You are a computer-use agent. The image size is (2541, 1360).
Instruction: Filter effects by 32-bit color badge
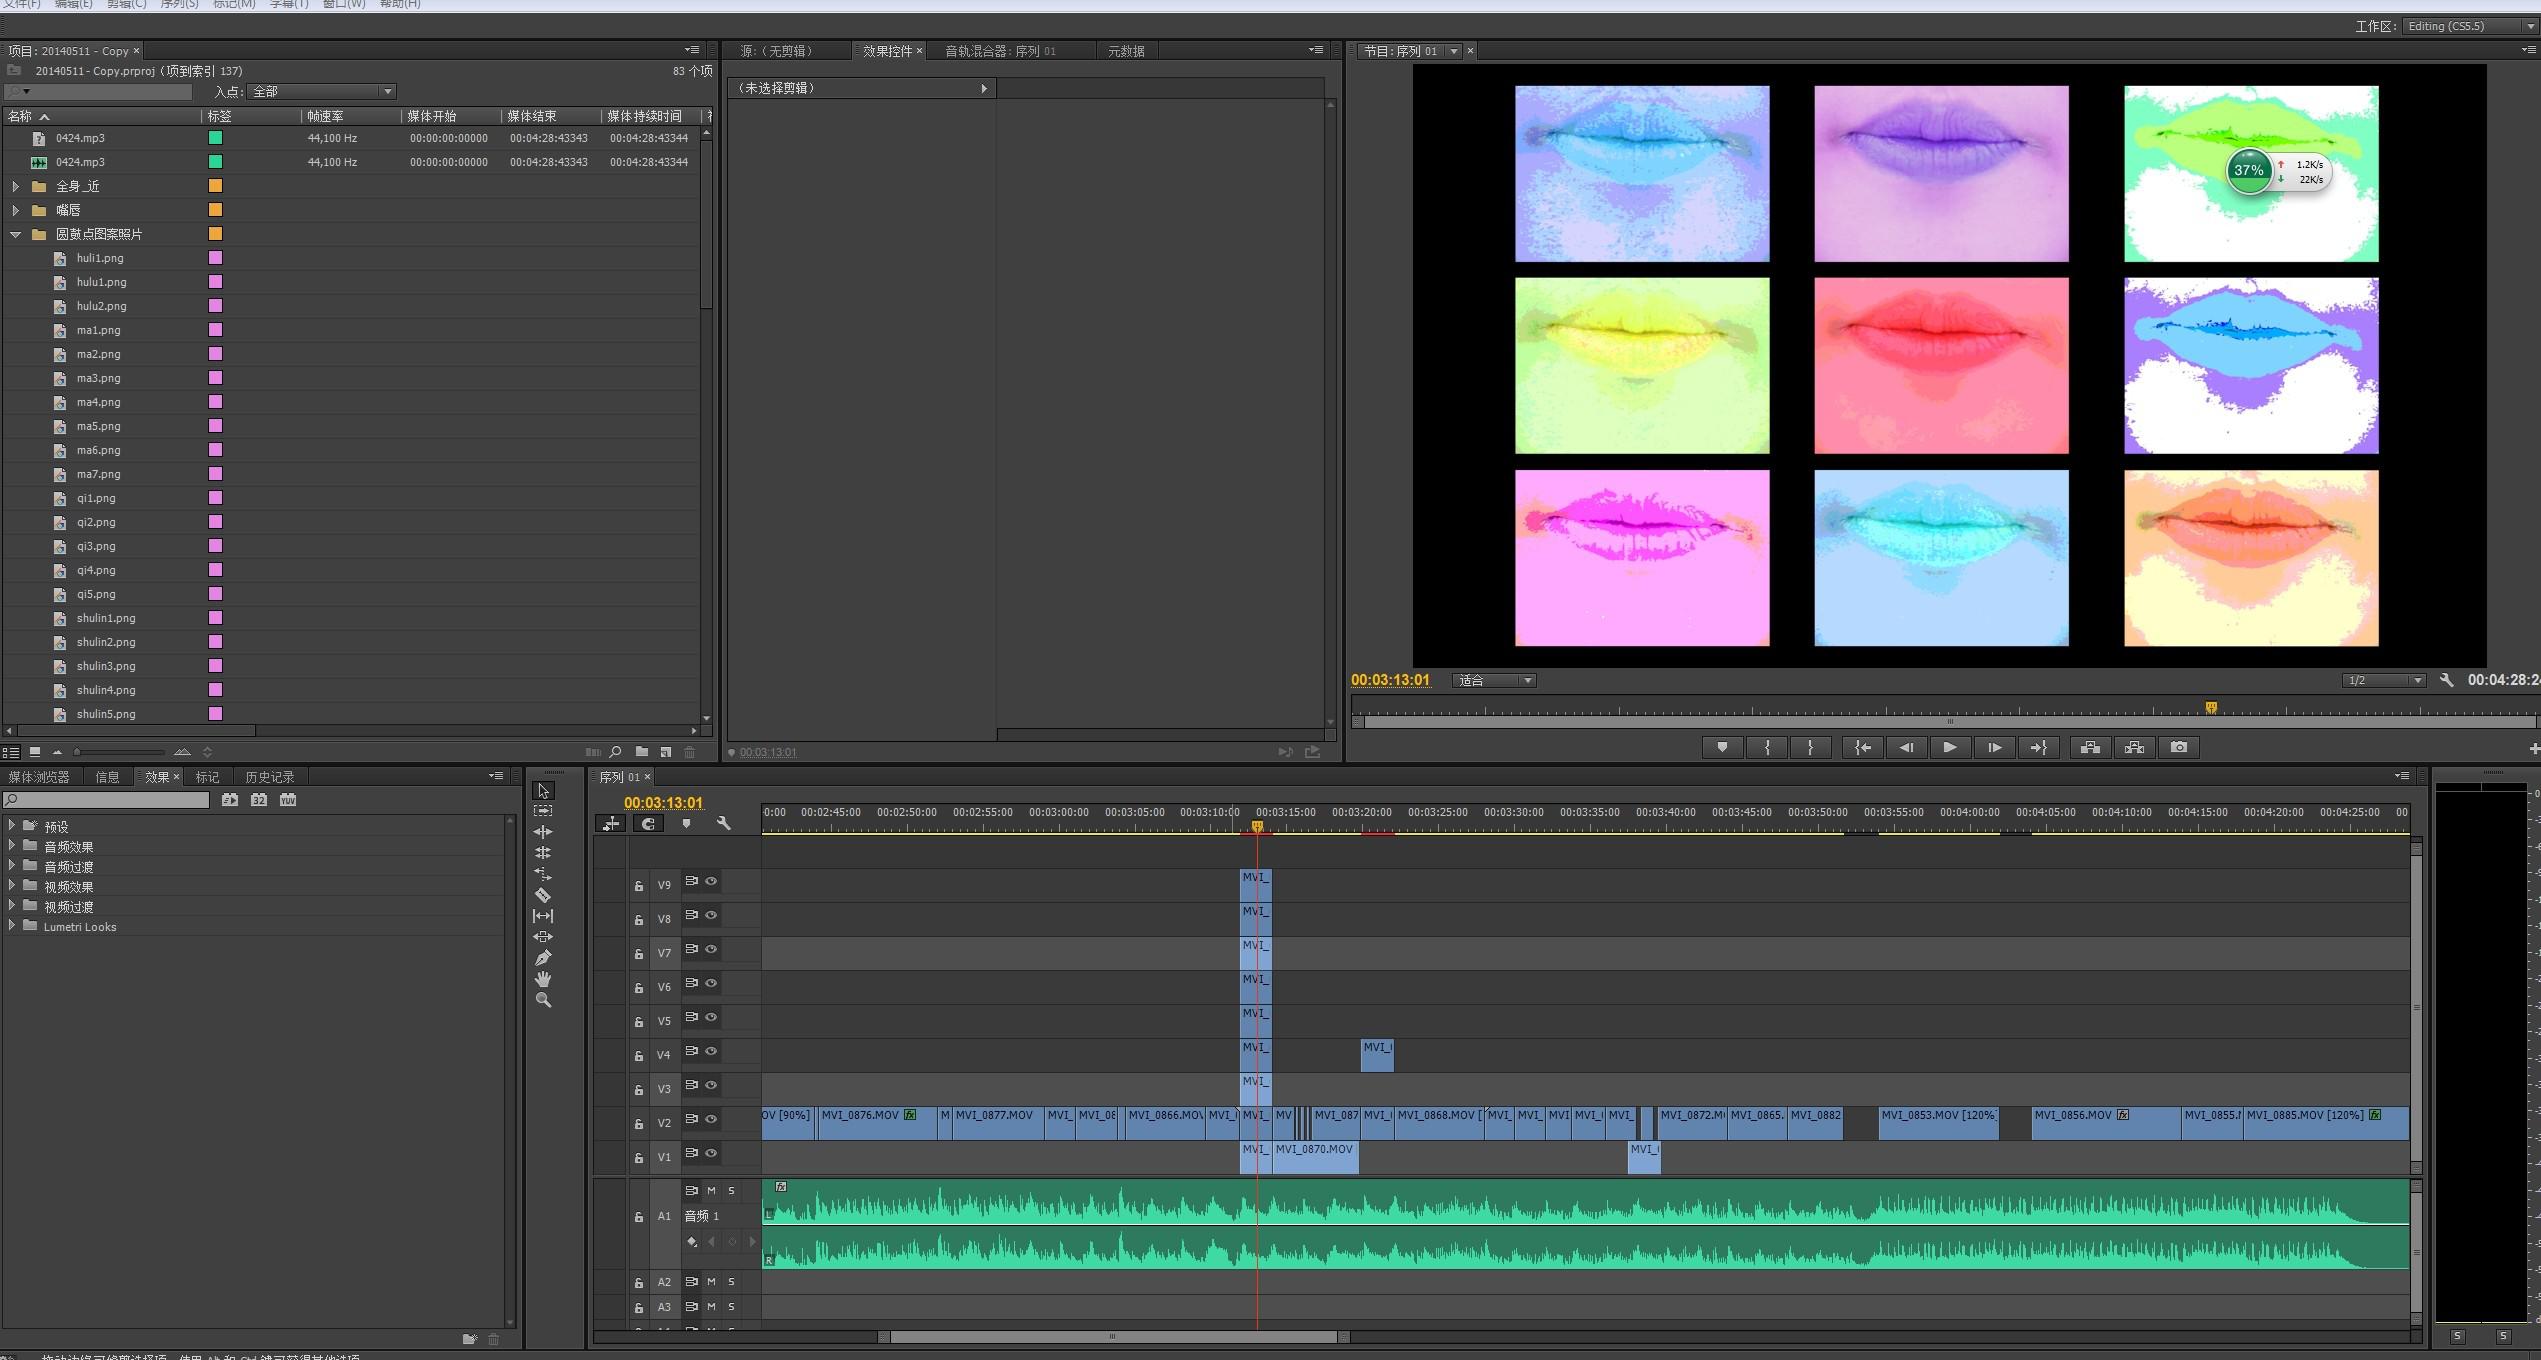[259, 800]
